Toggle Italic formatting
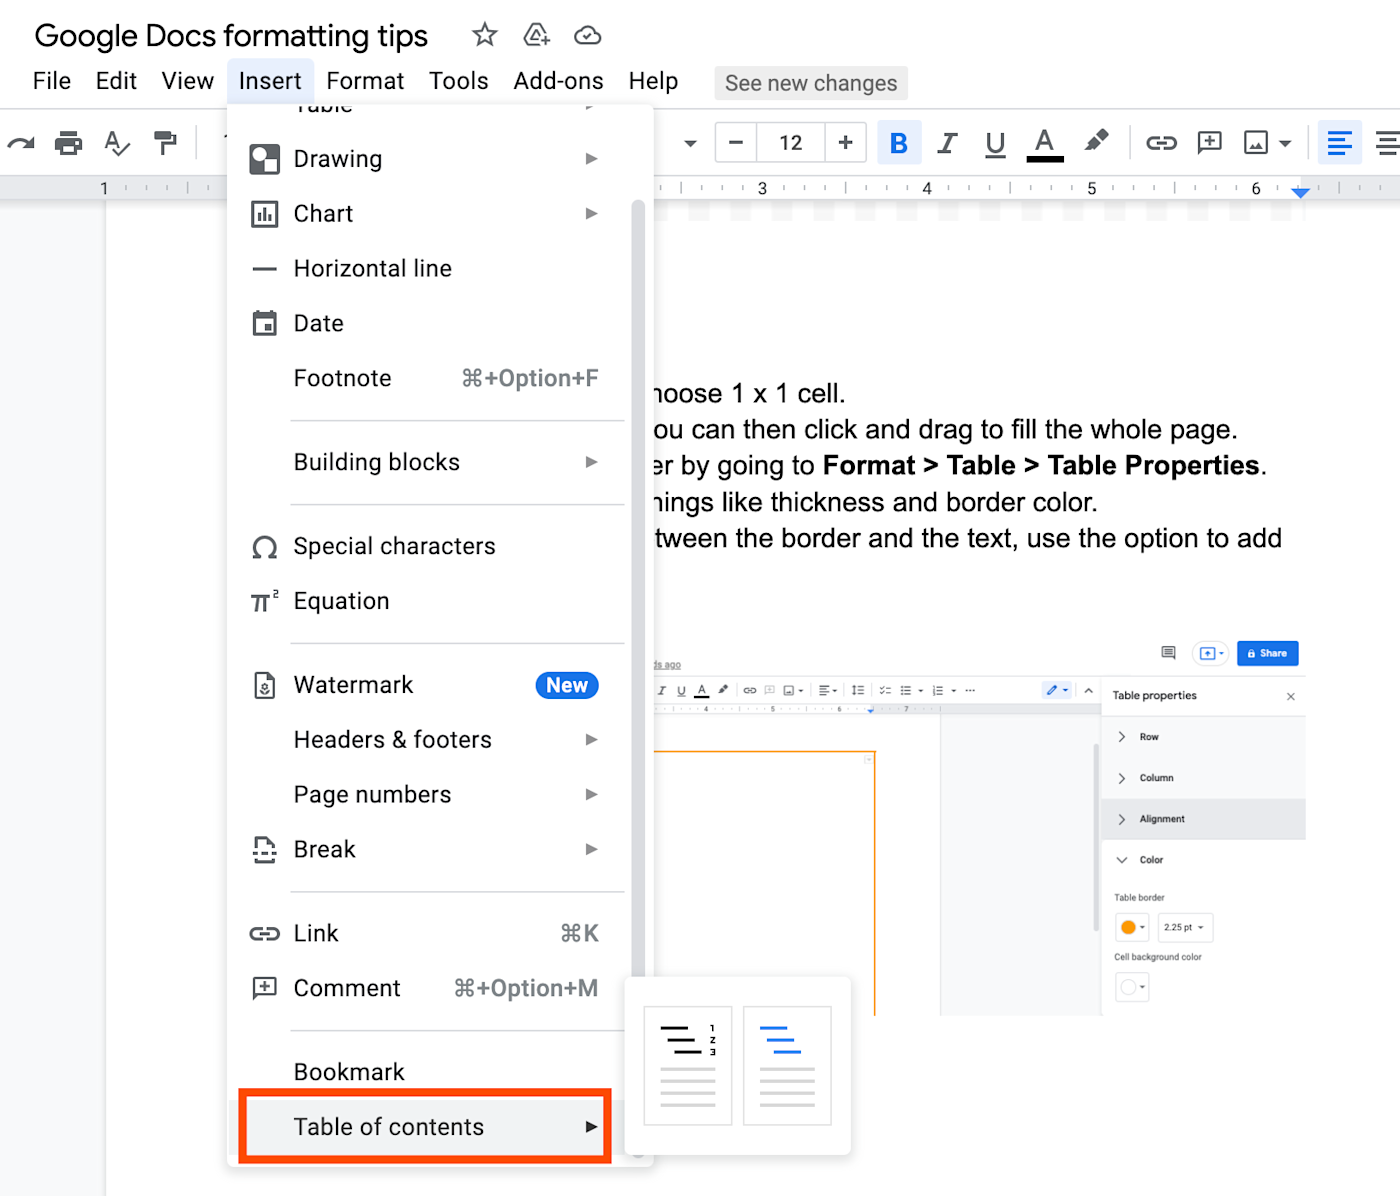The image size is (1400, 1196). tap(947, 143)
